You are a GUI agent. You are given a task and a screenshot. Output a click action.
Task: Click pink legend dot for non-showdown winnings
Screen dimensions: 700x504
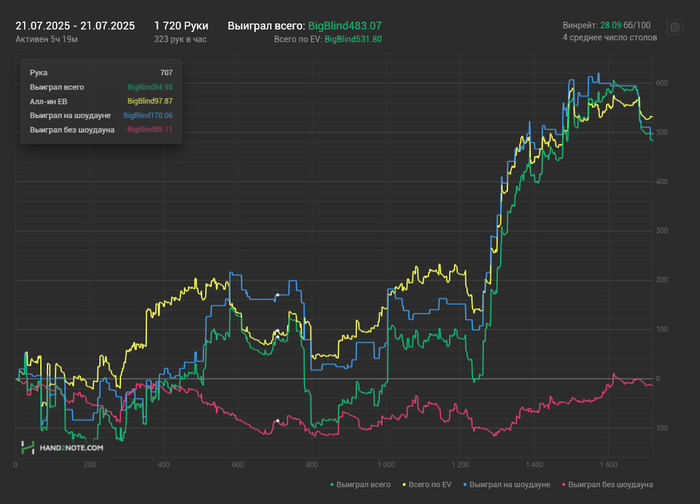click(563, 484)
